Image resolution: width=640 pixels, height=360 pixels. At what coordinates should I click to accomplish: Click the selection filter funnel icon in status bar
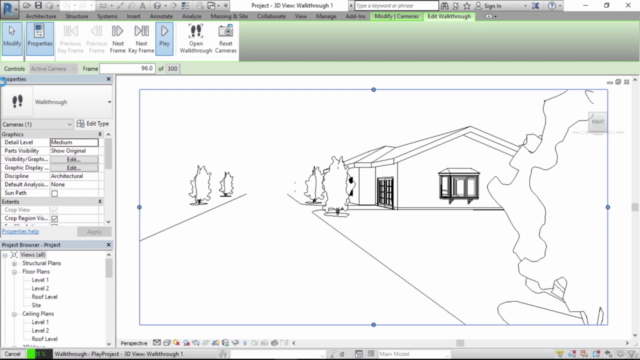pos(632,354)
